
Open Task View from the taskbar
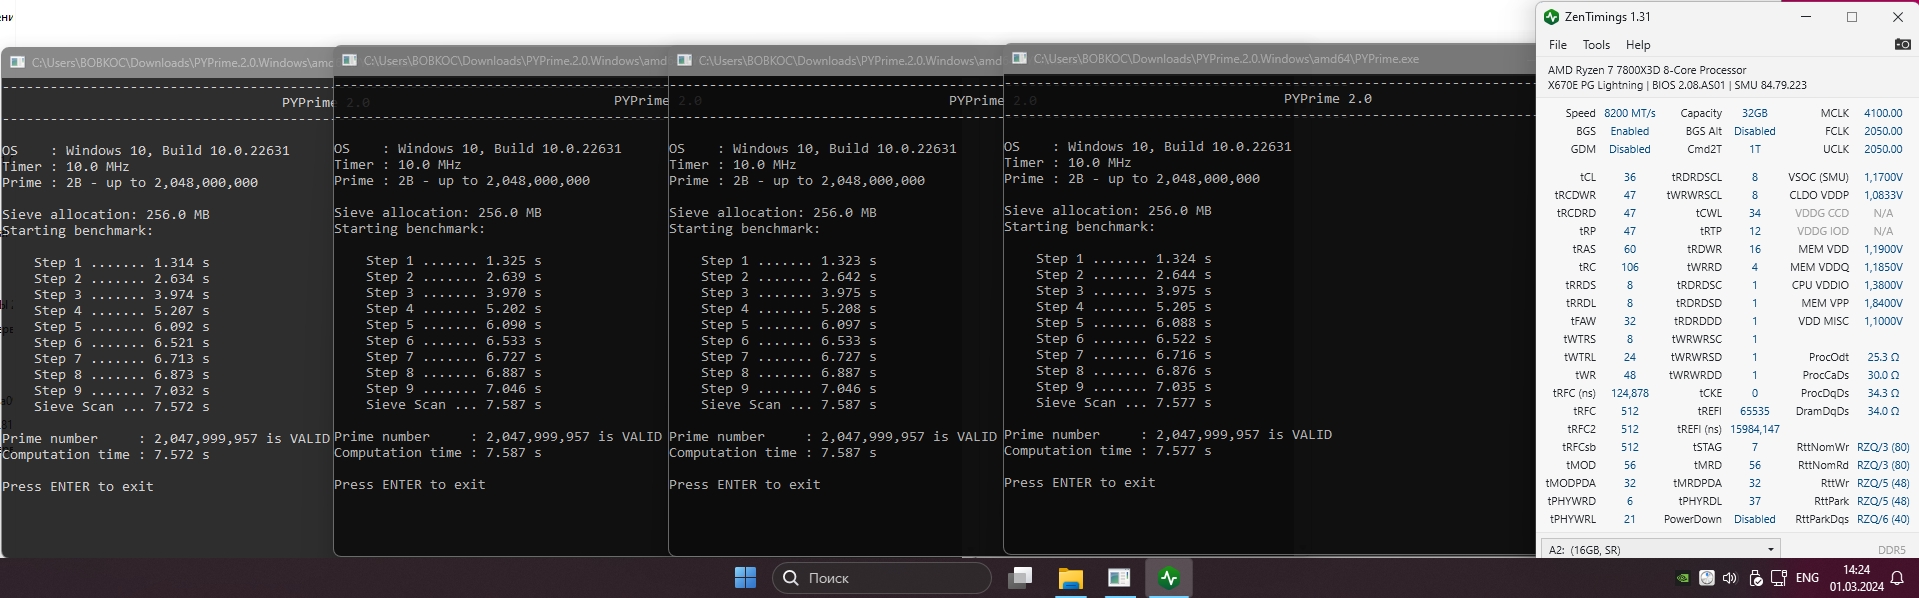1020,578
